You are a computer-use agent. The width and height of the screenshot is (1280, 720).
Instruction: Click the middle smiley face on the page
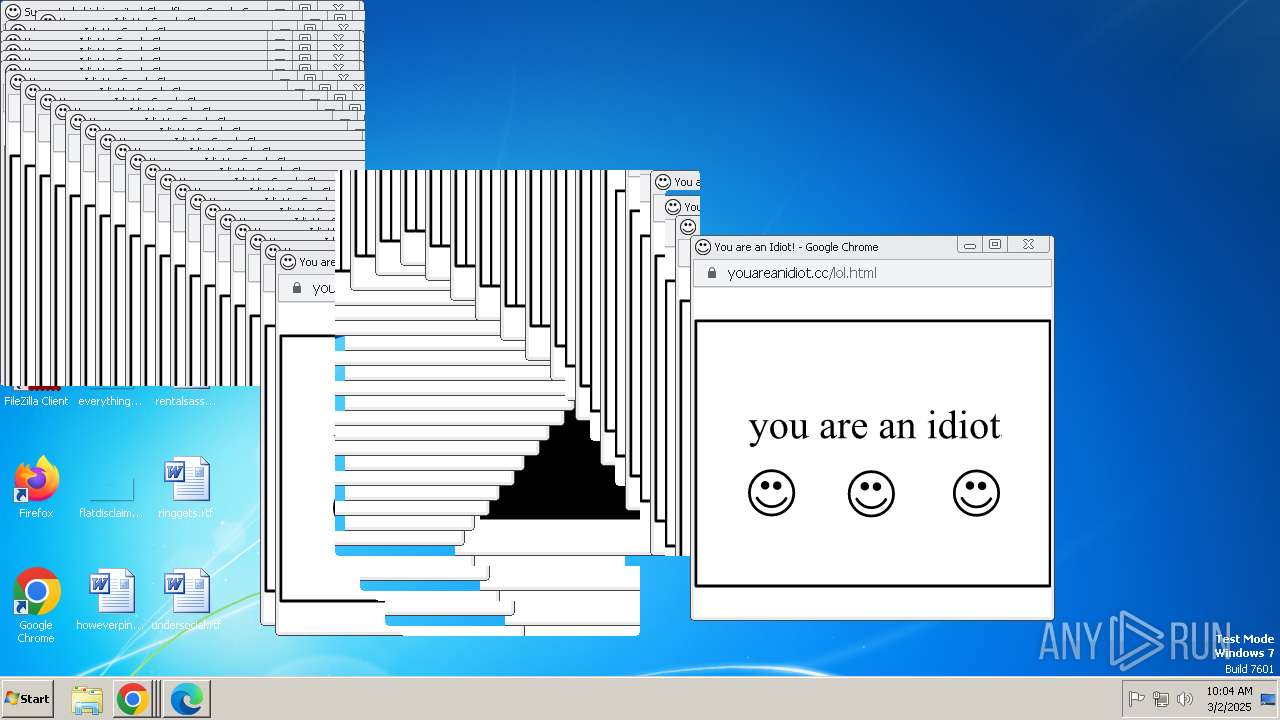click(x=871, y=493)
